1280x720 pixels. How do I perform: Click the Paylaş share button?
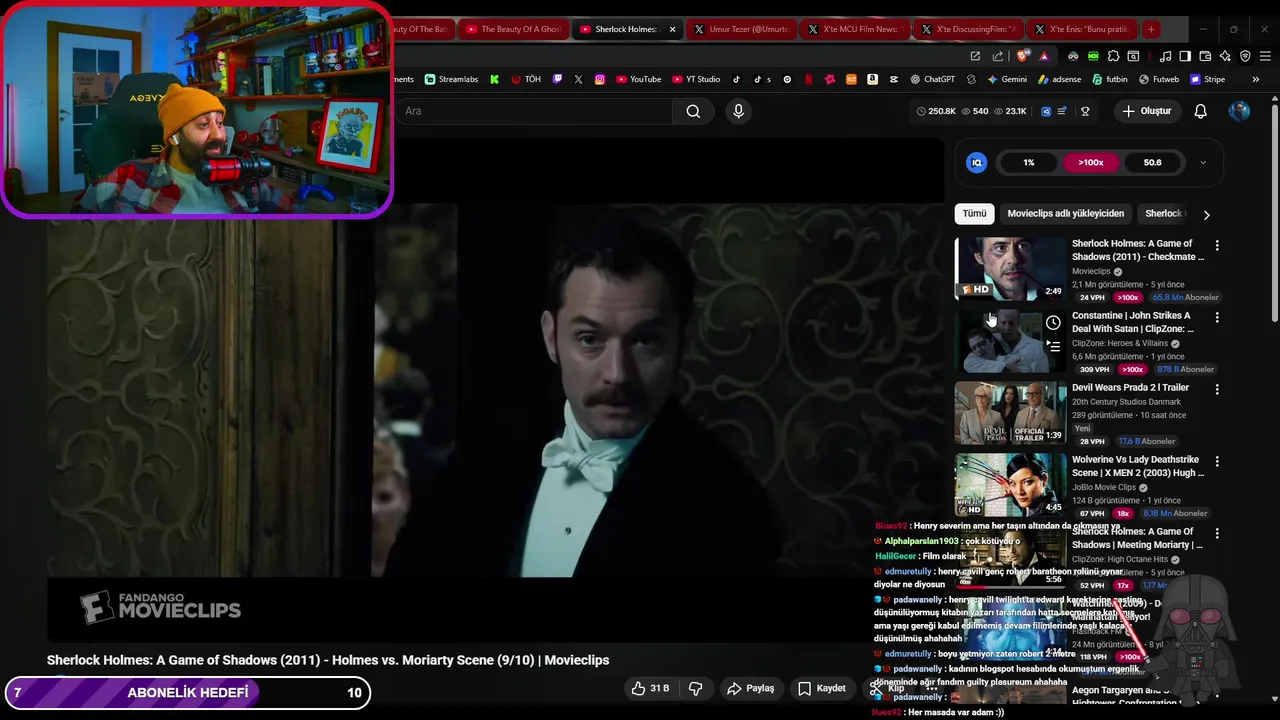click(751, 688)
